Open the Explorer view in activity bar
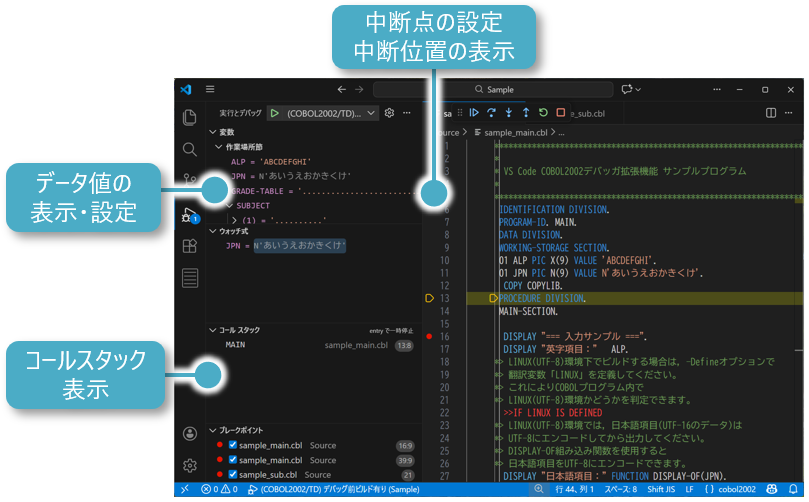 click(x=190, y=118)
